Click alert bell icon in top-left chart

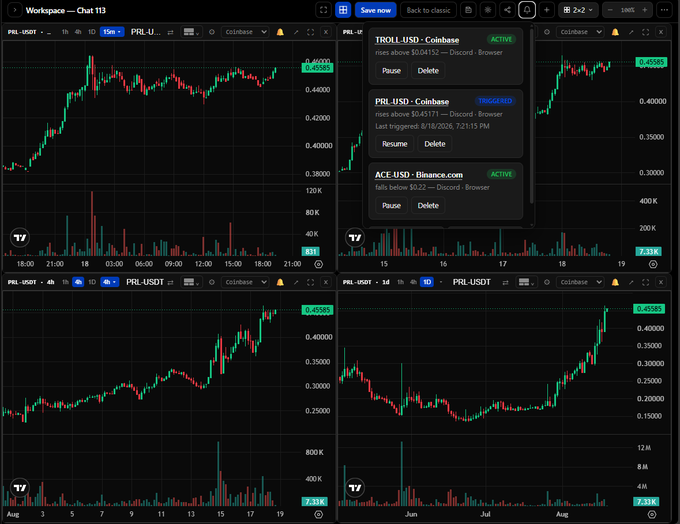280,32
